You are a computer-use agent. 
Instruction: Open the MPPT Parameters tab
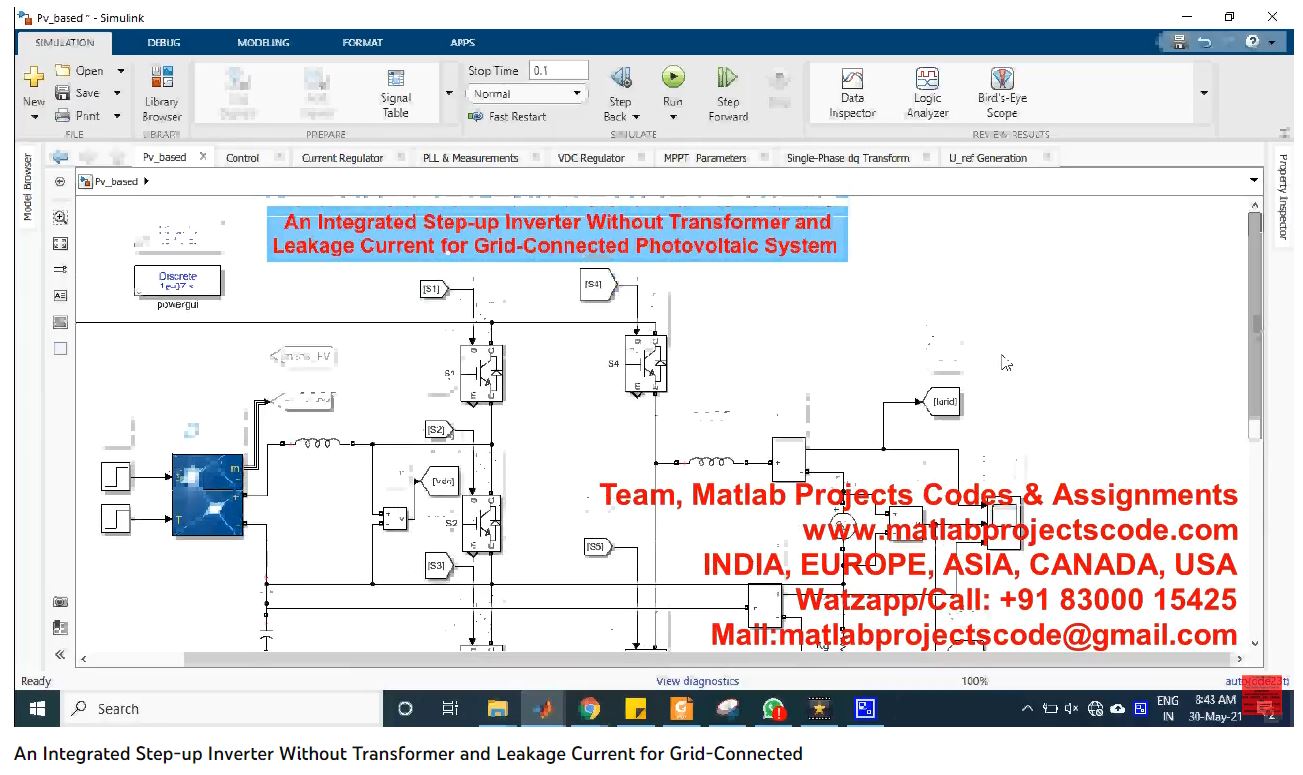pos(705,158)
